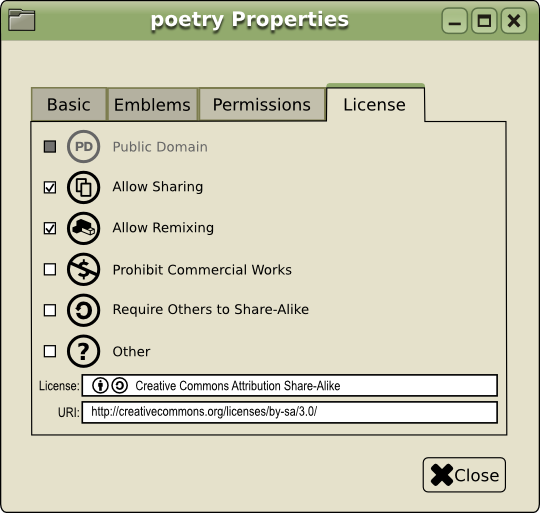Click the attribution person icon in License field
This screenshot has width=540, height=513.
pyautogui.click(x=100, y=386)
